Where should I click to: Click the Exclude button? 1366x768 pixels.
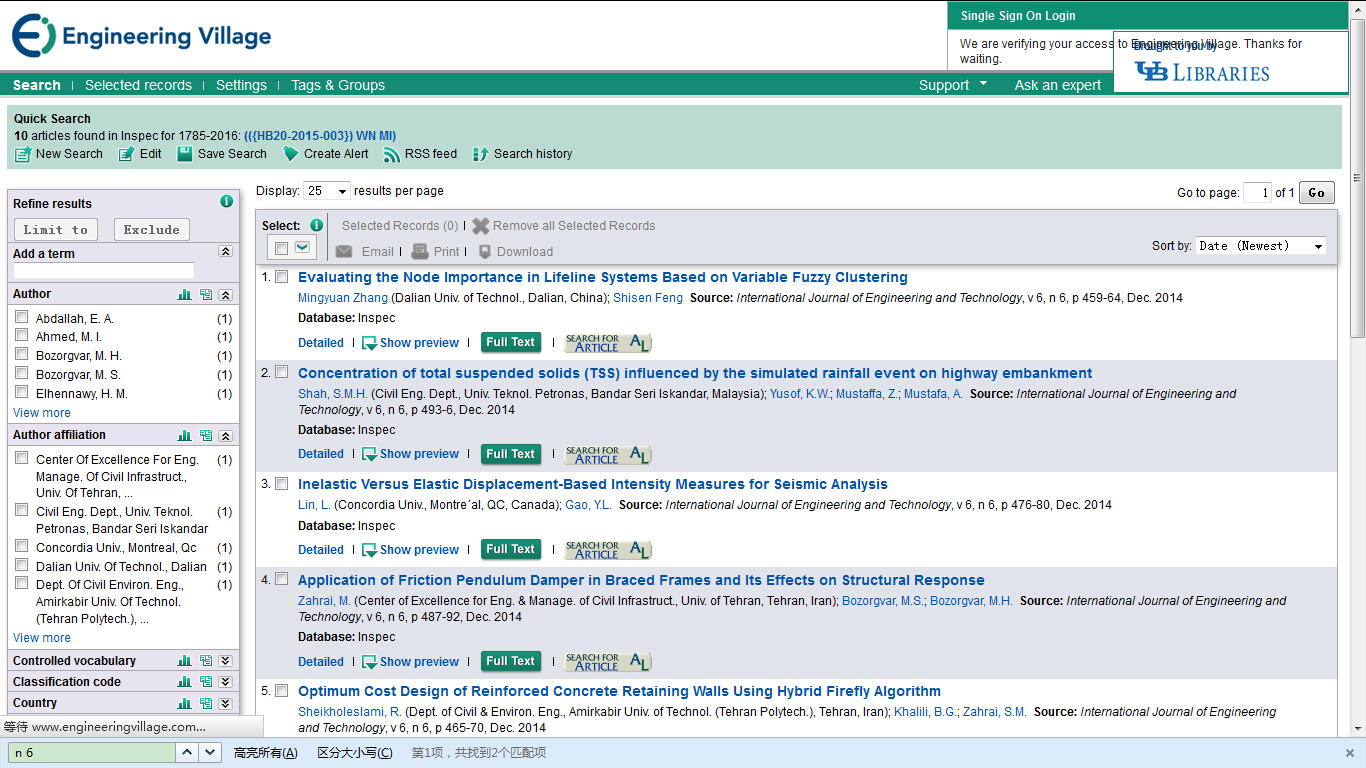pos(152,229)
